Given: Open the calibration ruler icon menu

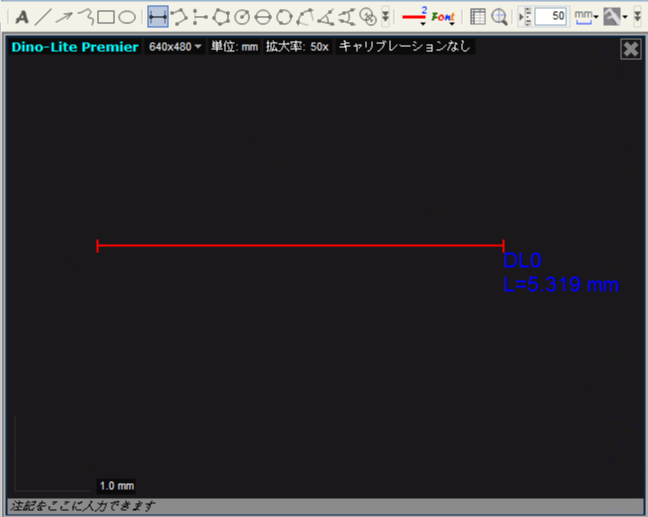Looking at the screenshot, I should (x=616, y=17).
